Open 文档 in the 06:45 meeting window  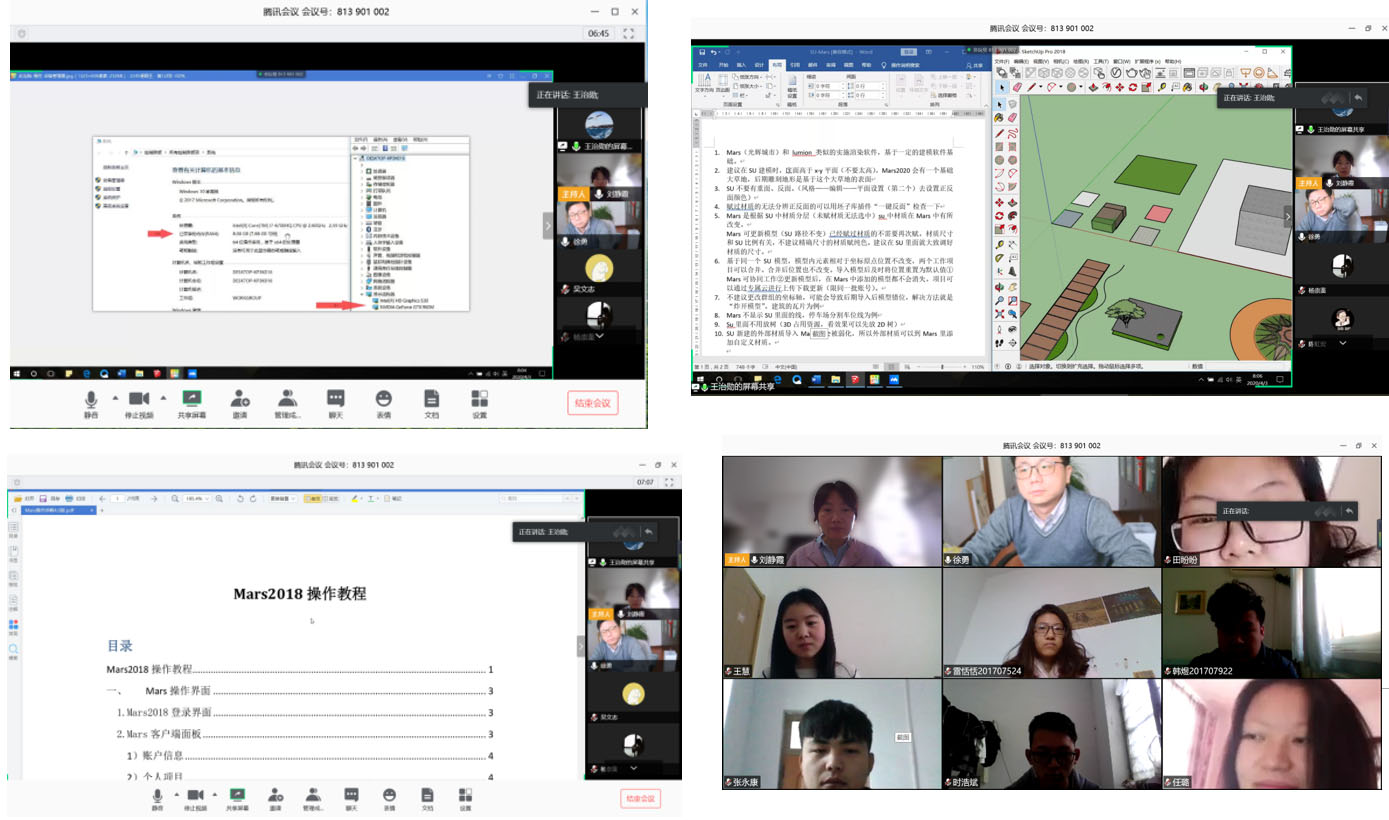431,404
